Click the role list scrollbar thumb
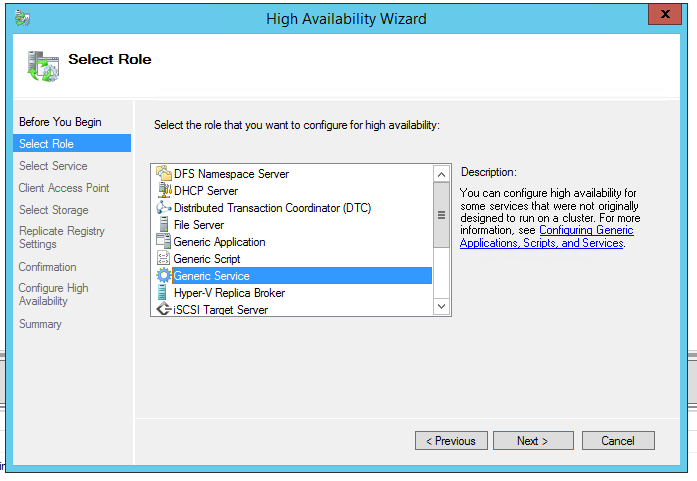Image resolution: width=697 pixels, height=481 pixels. tap(441, 215)
